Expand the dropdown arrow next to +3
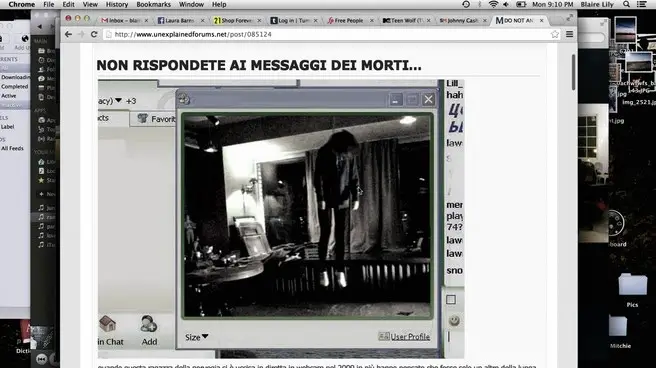This screenshot has width=656, height=368. [x=118, y=100]
